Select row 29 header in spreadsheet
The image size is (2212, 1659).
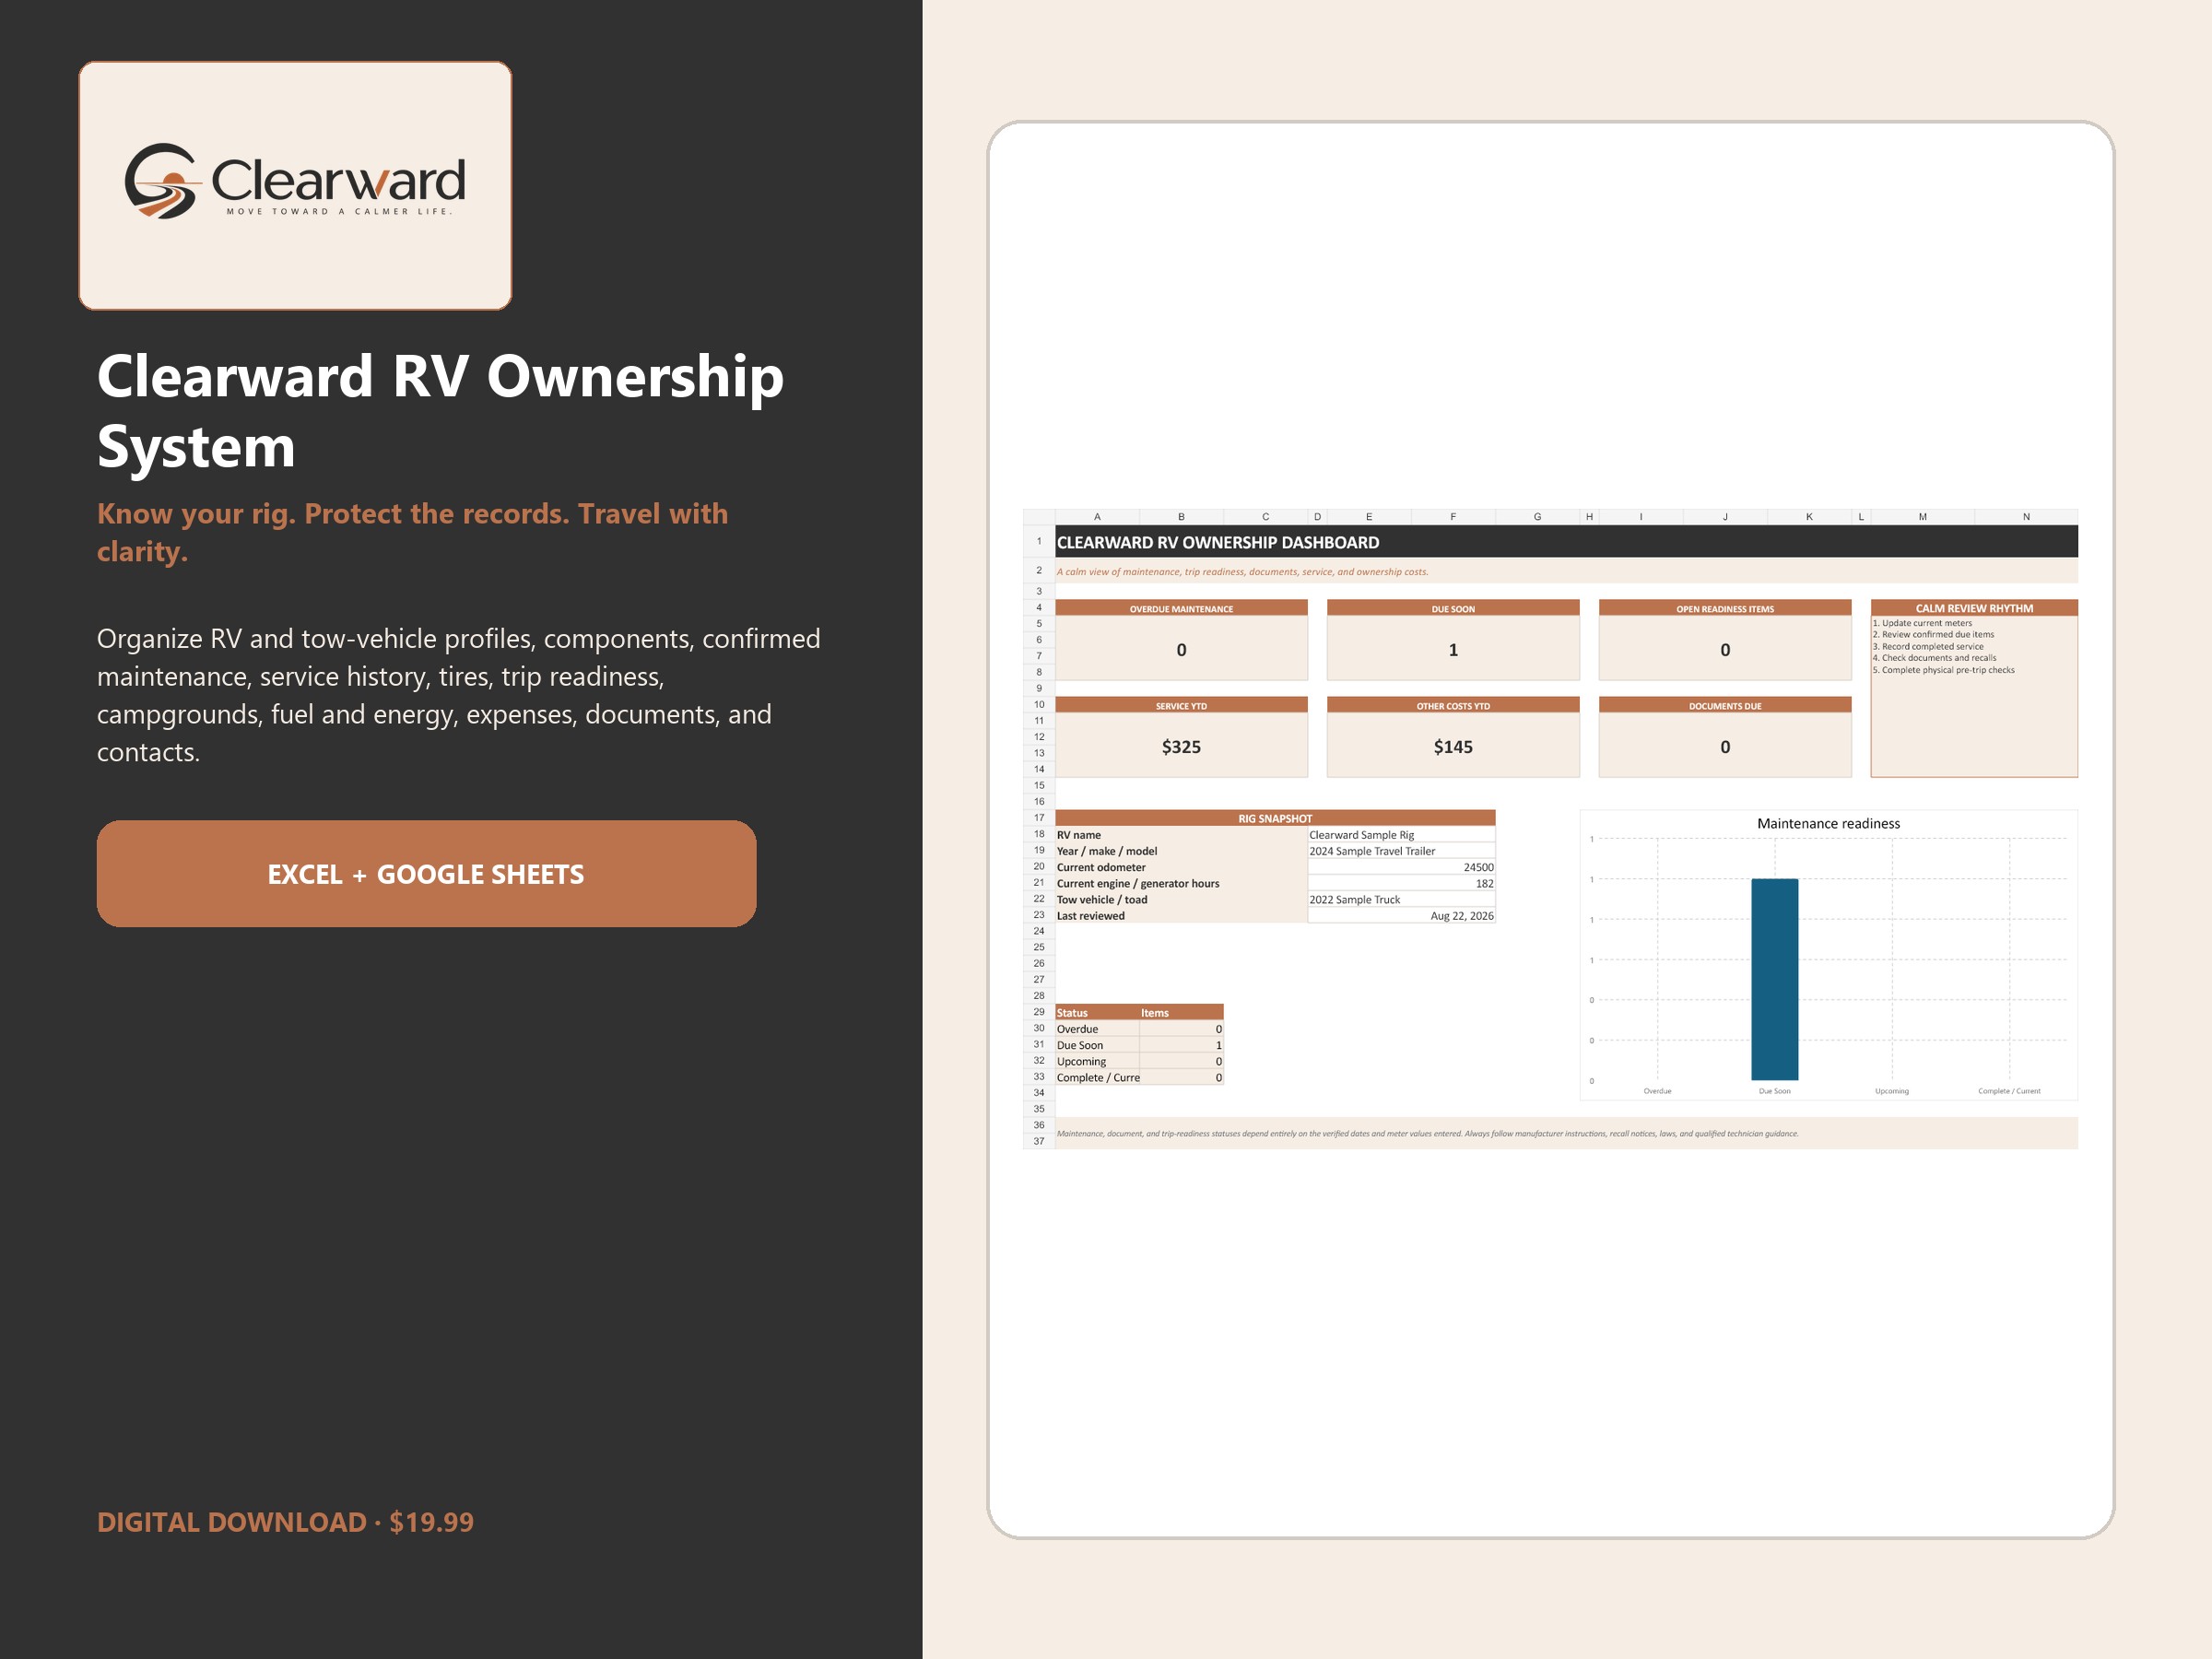click(1039, 1012)
